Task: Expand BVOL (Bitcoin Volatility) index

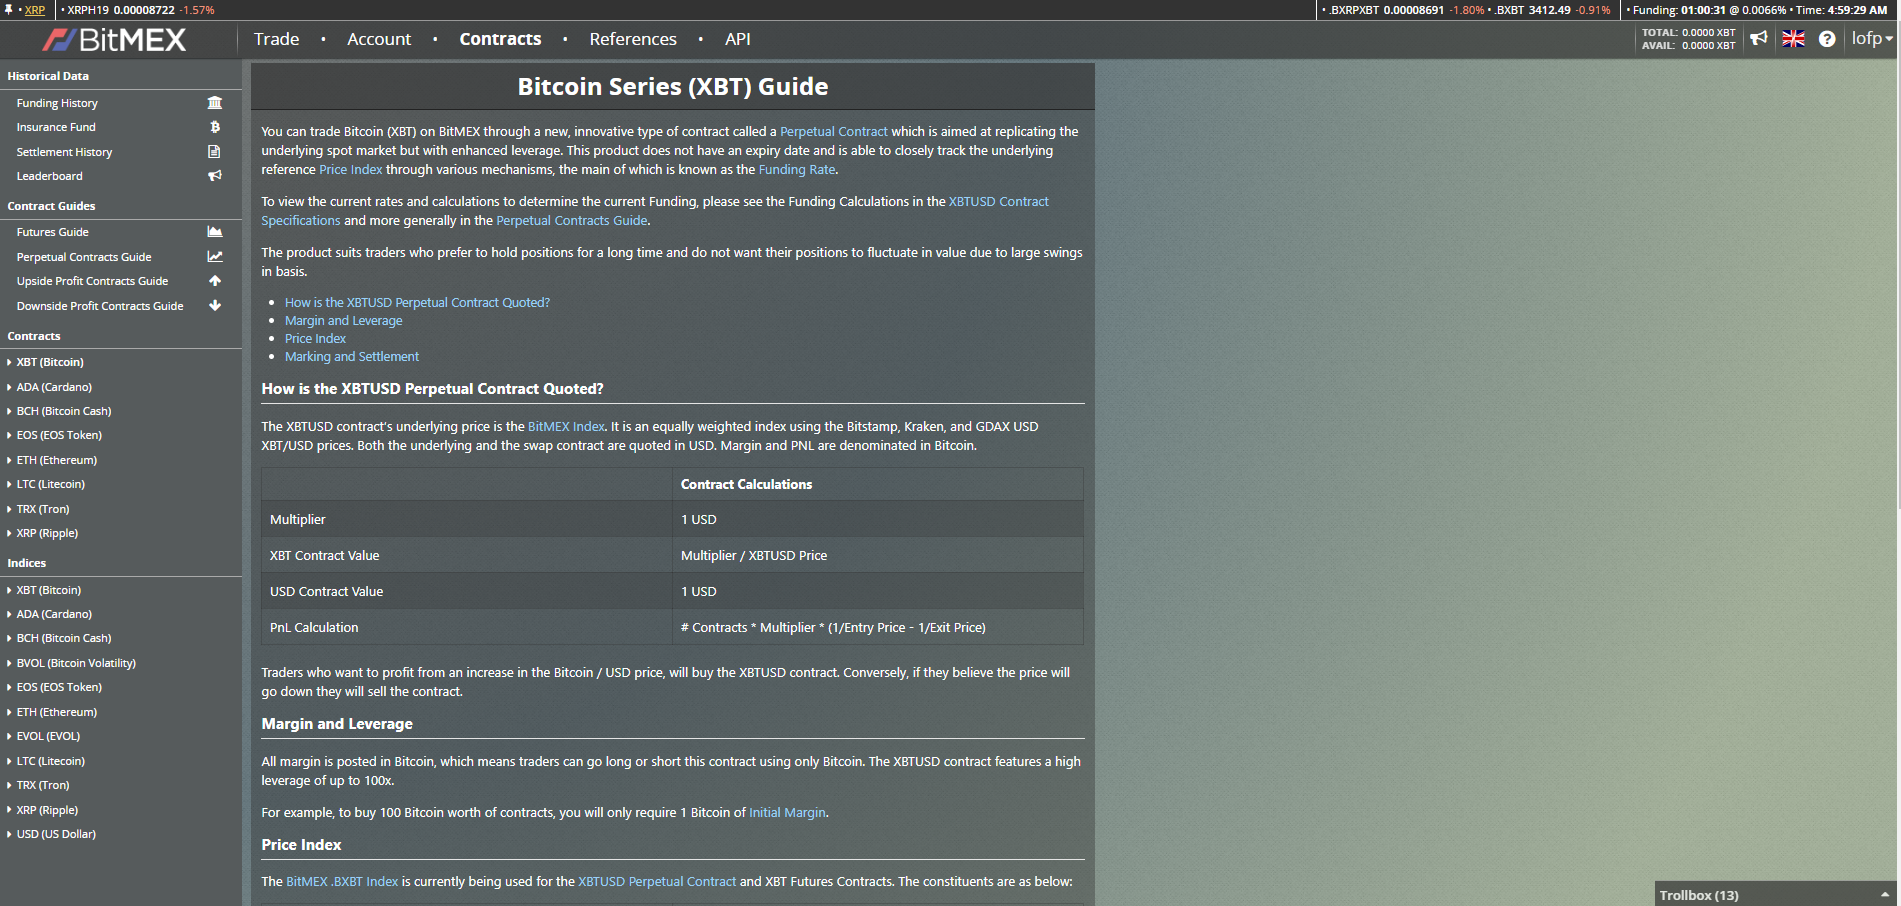Action: click(76, 663)
